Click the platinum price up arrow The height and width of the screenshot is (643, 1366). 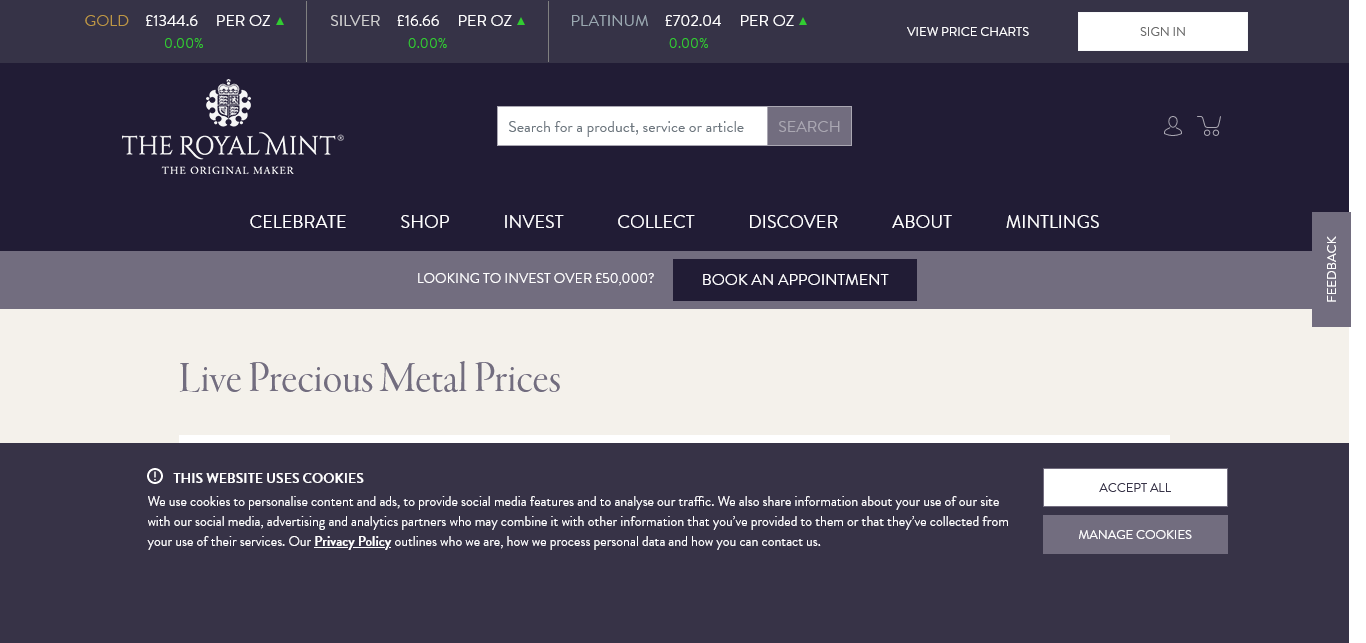803,21
